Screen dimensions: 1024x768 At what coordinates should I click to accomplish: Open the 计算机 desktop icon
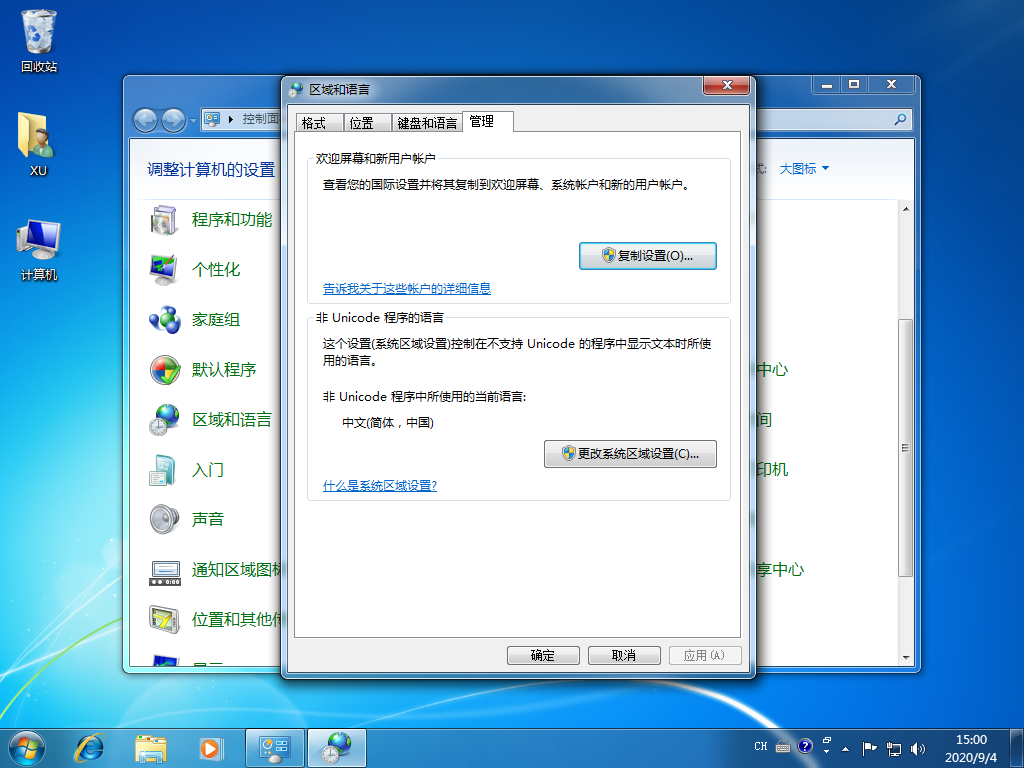pos(39,250)
